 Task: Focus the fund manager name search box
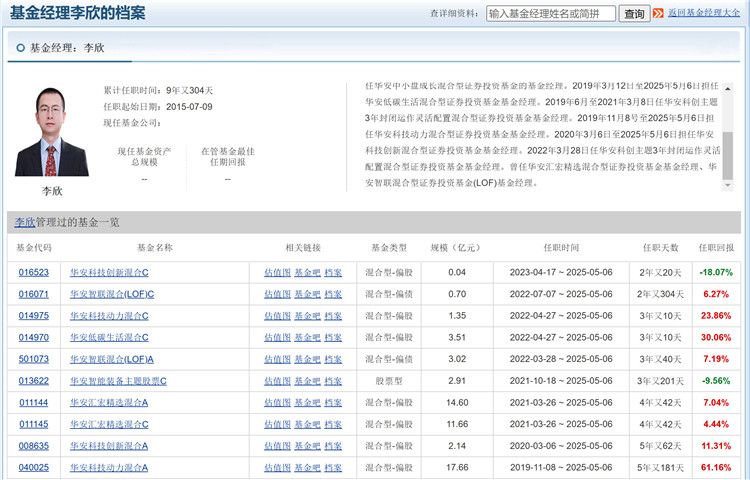[551, 14]
